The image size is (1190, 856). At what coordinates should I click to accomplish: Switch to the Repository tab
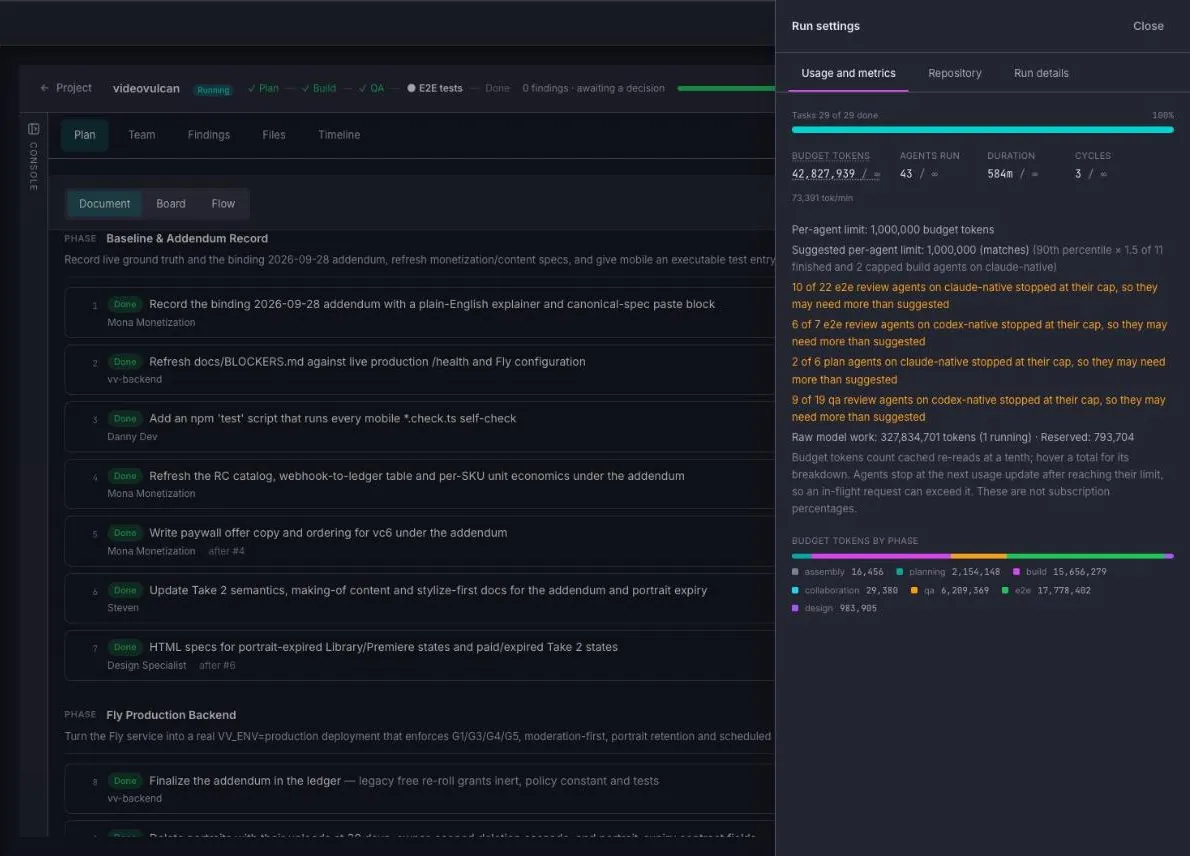955,73
